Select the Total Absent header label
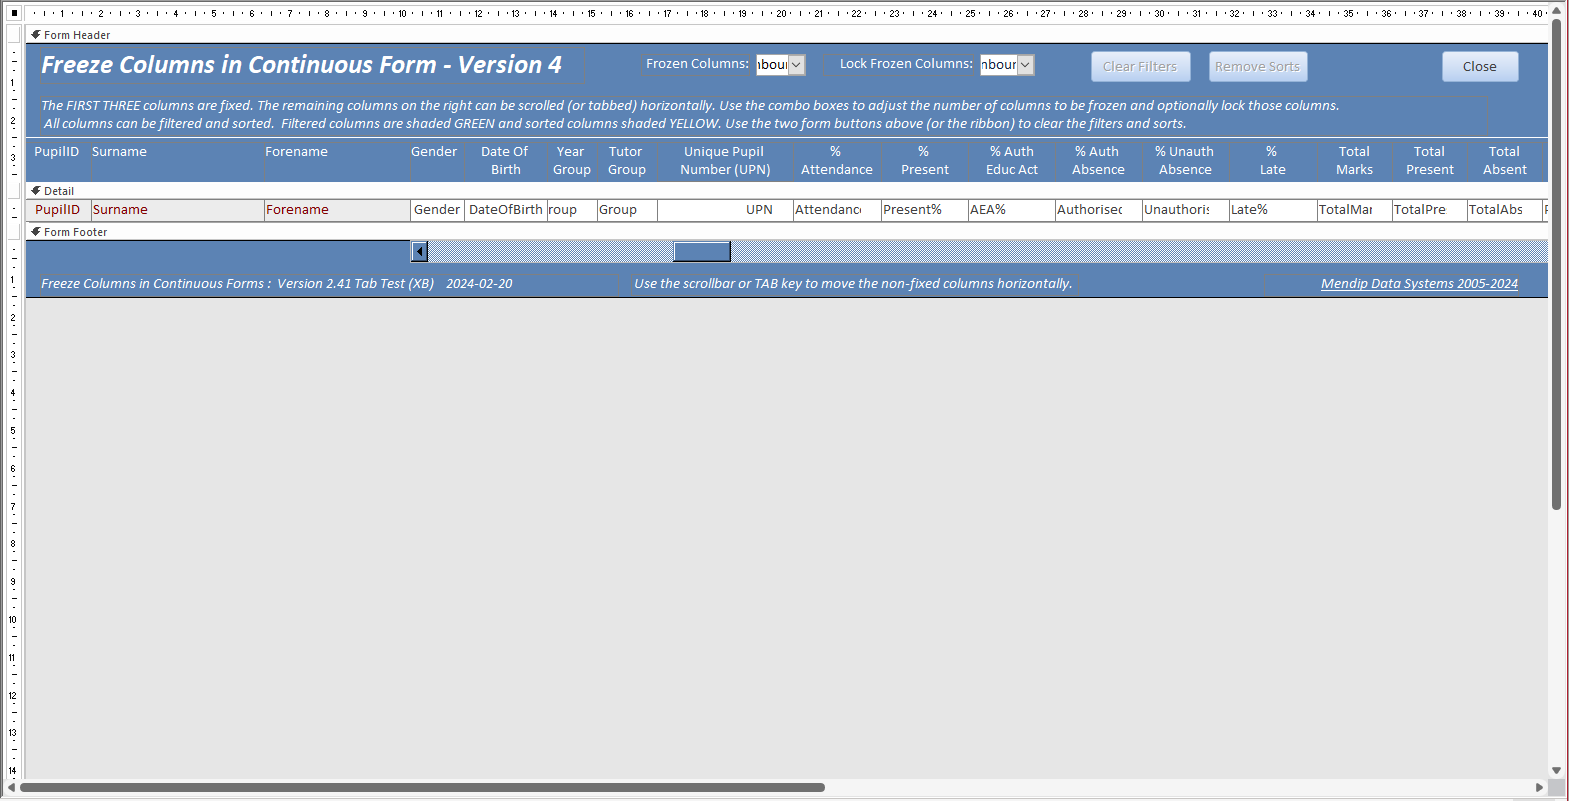 pyautogui.click(x=1505, y=161)
